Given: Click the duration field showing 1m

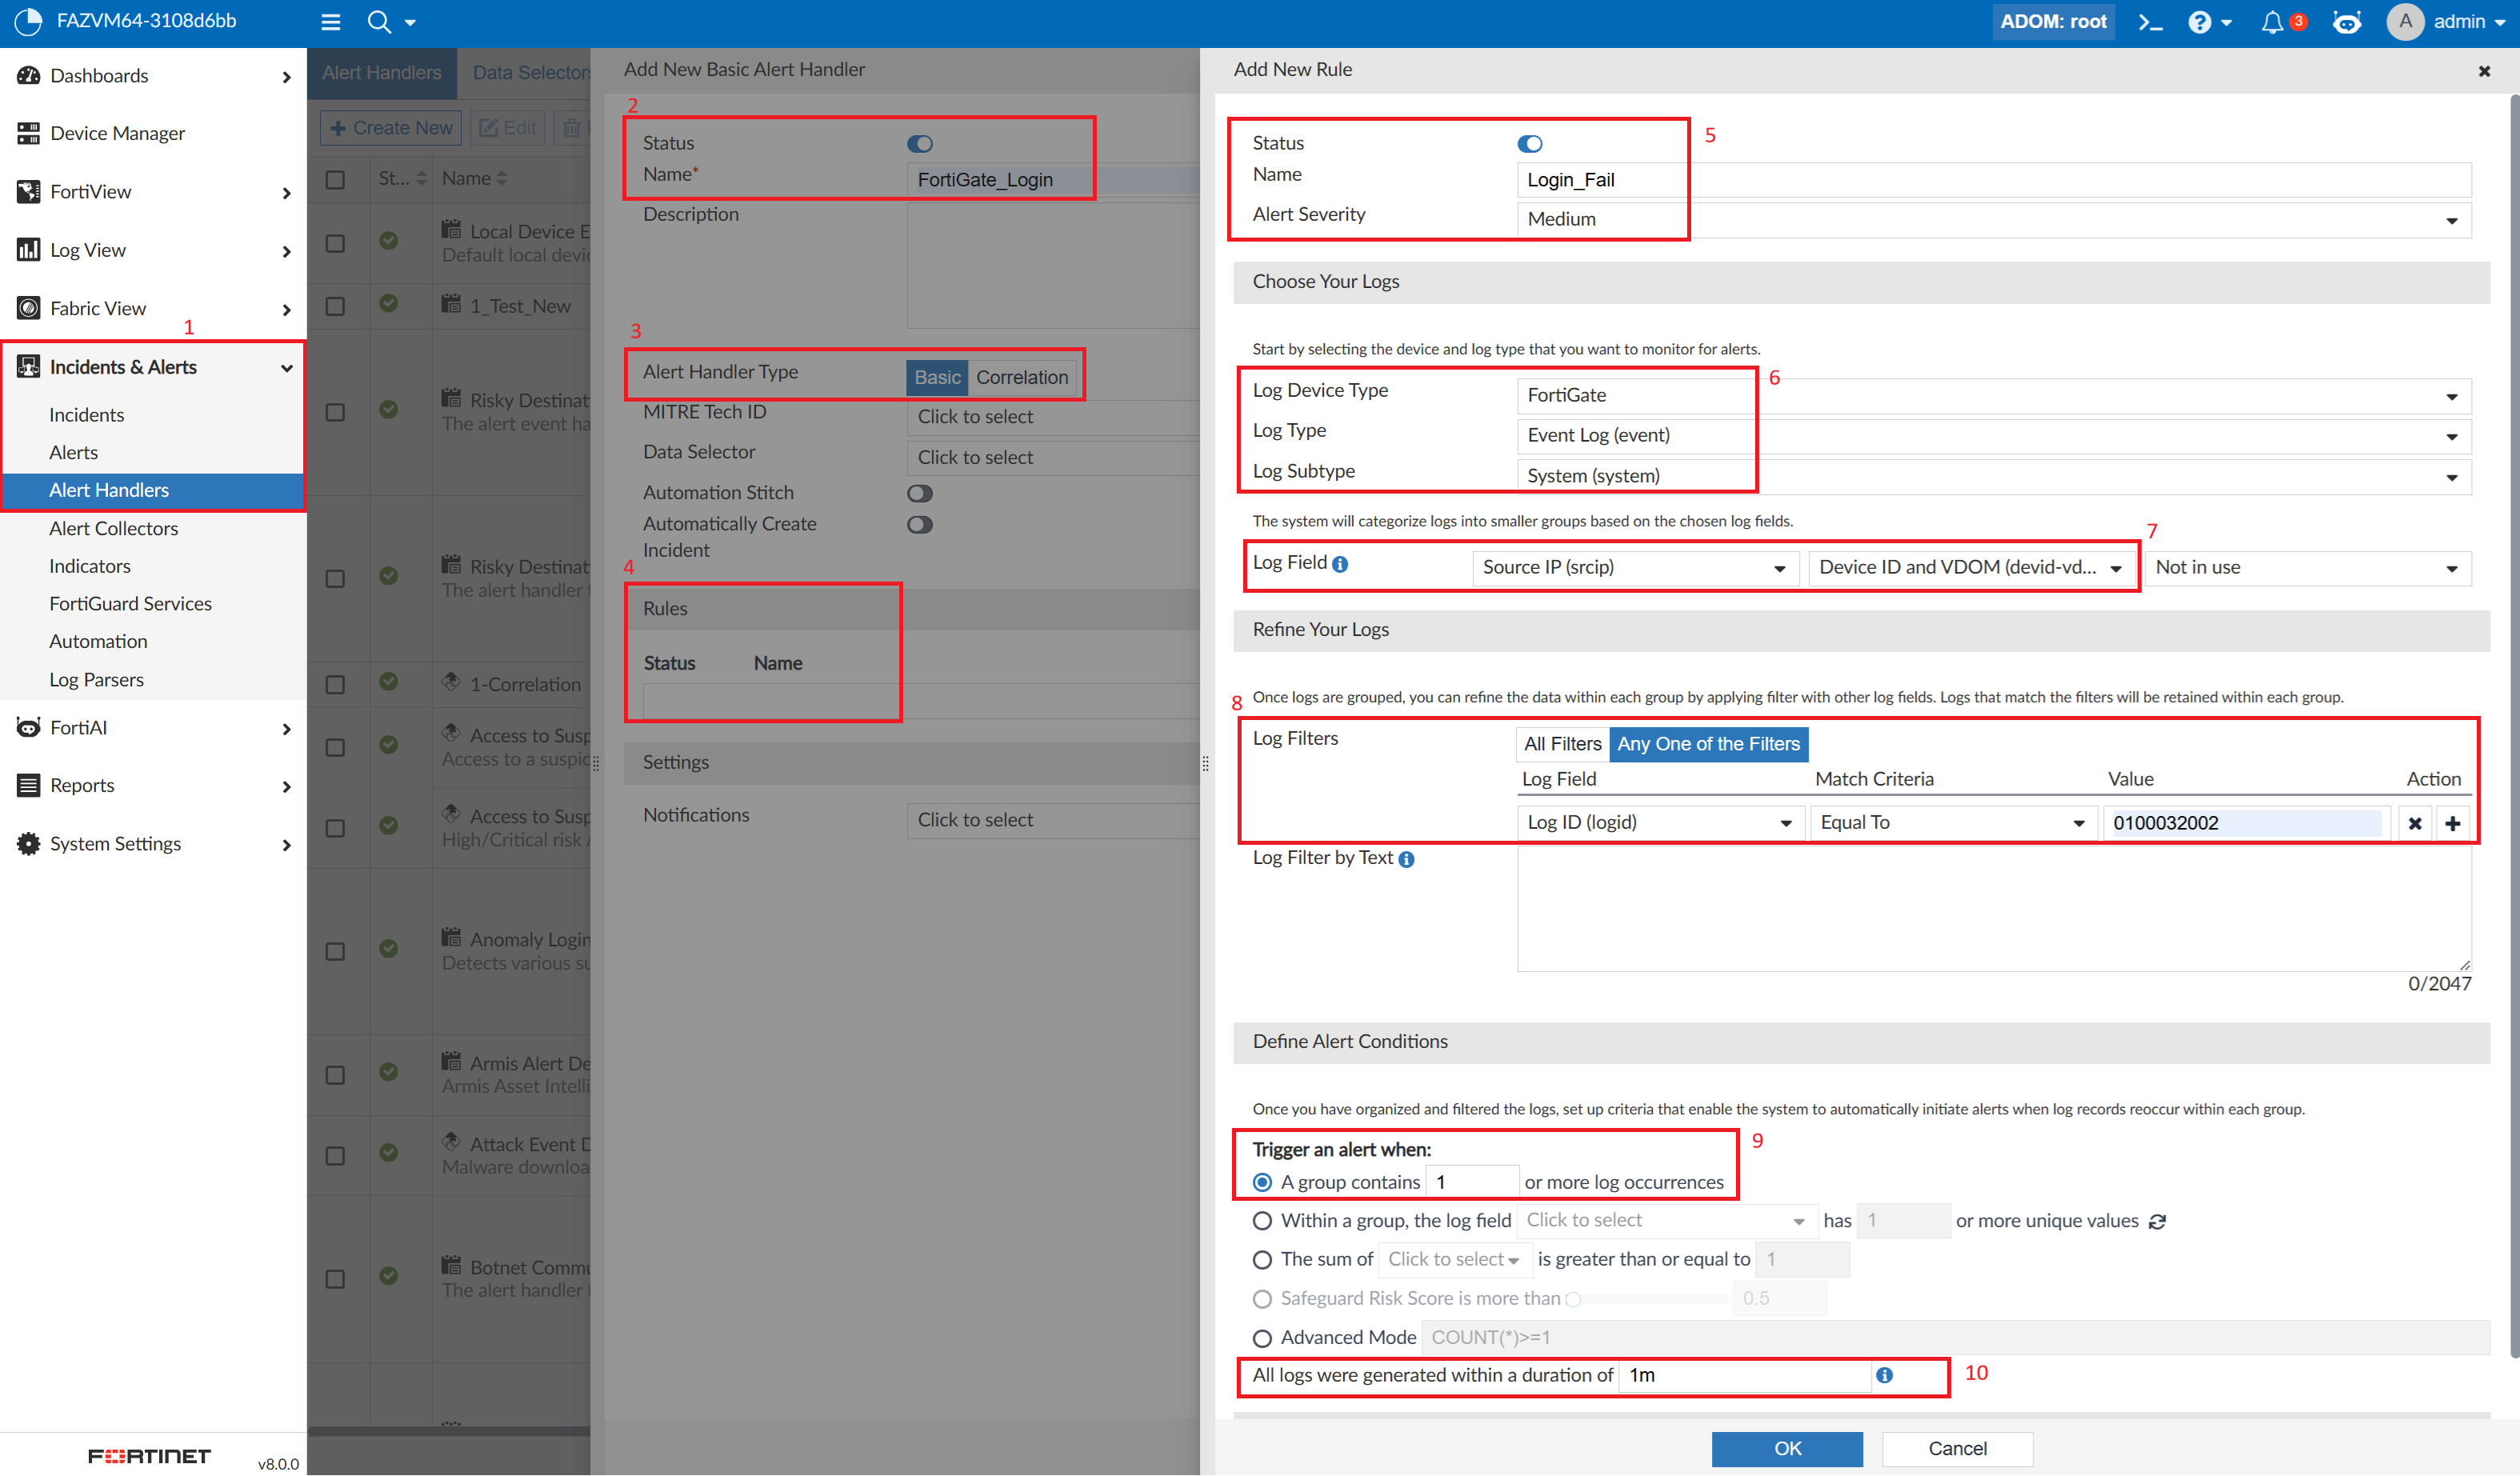Looking at the screenshot, I should pyautogui.click(x=1745, y=1376).
